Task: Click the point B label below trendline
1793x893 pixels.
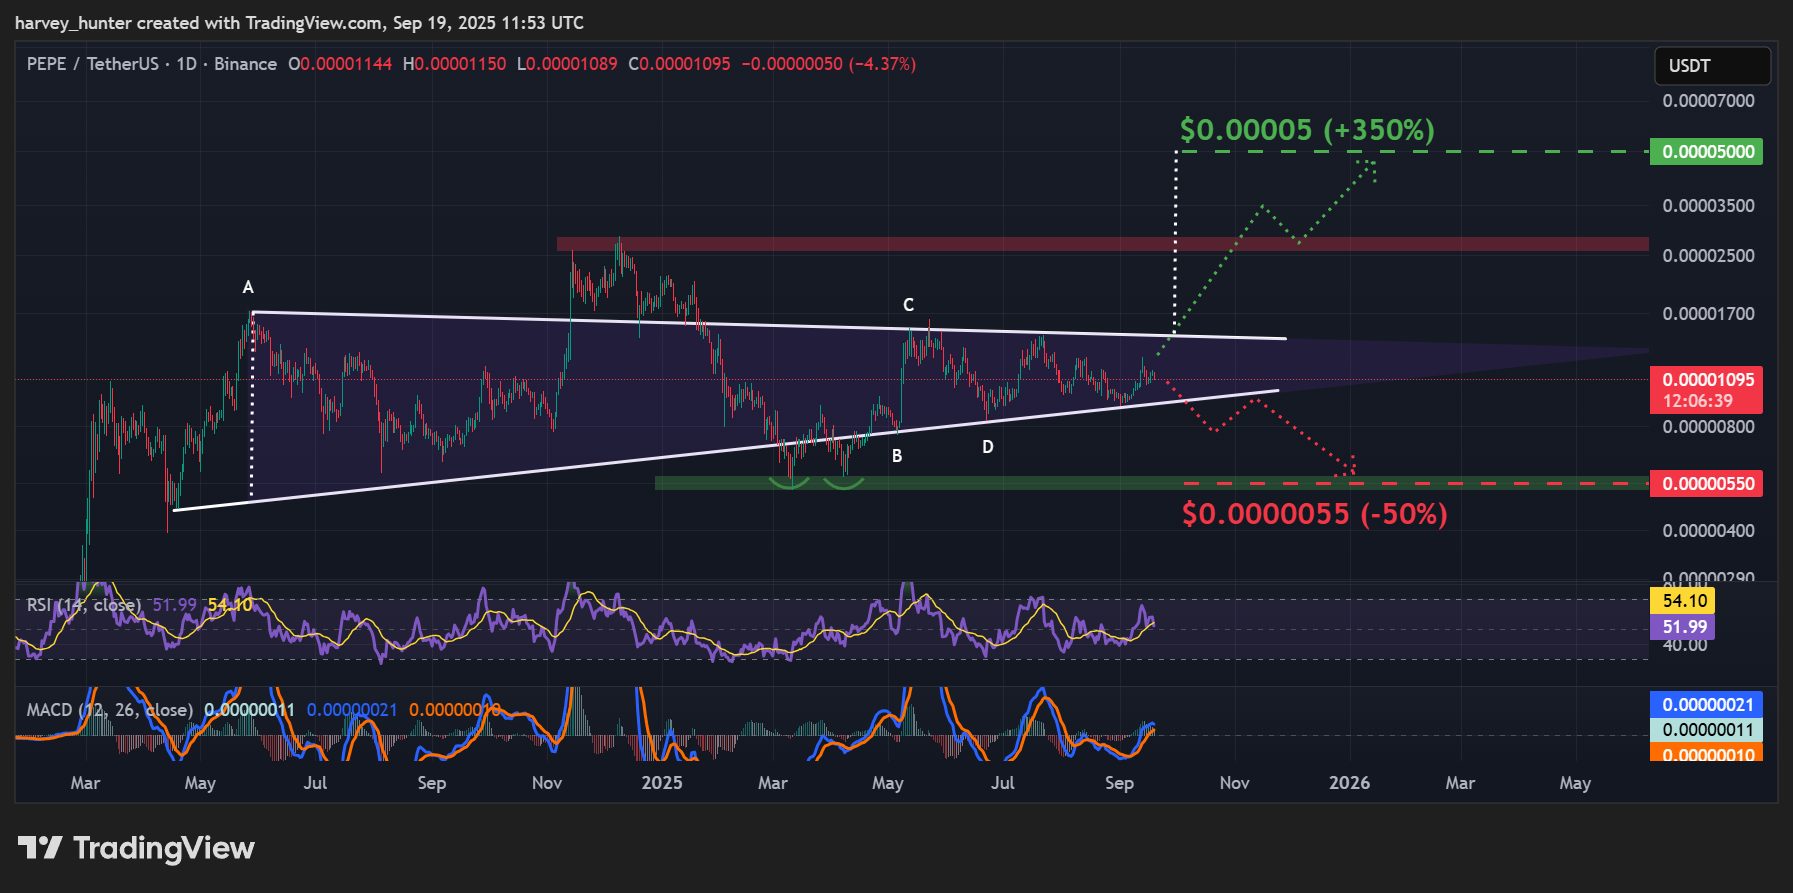Action: coord(897,456)
